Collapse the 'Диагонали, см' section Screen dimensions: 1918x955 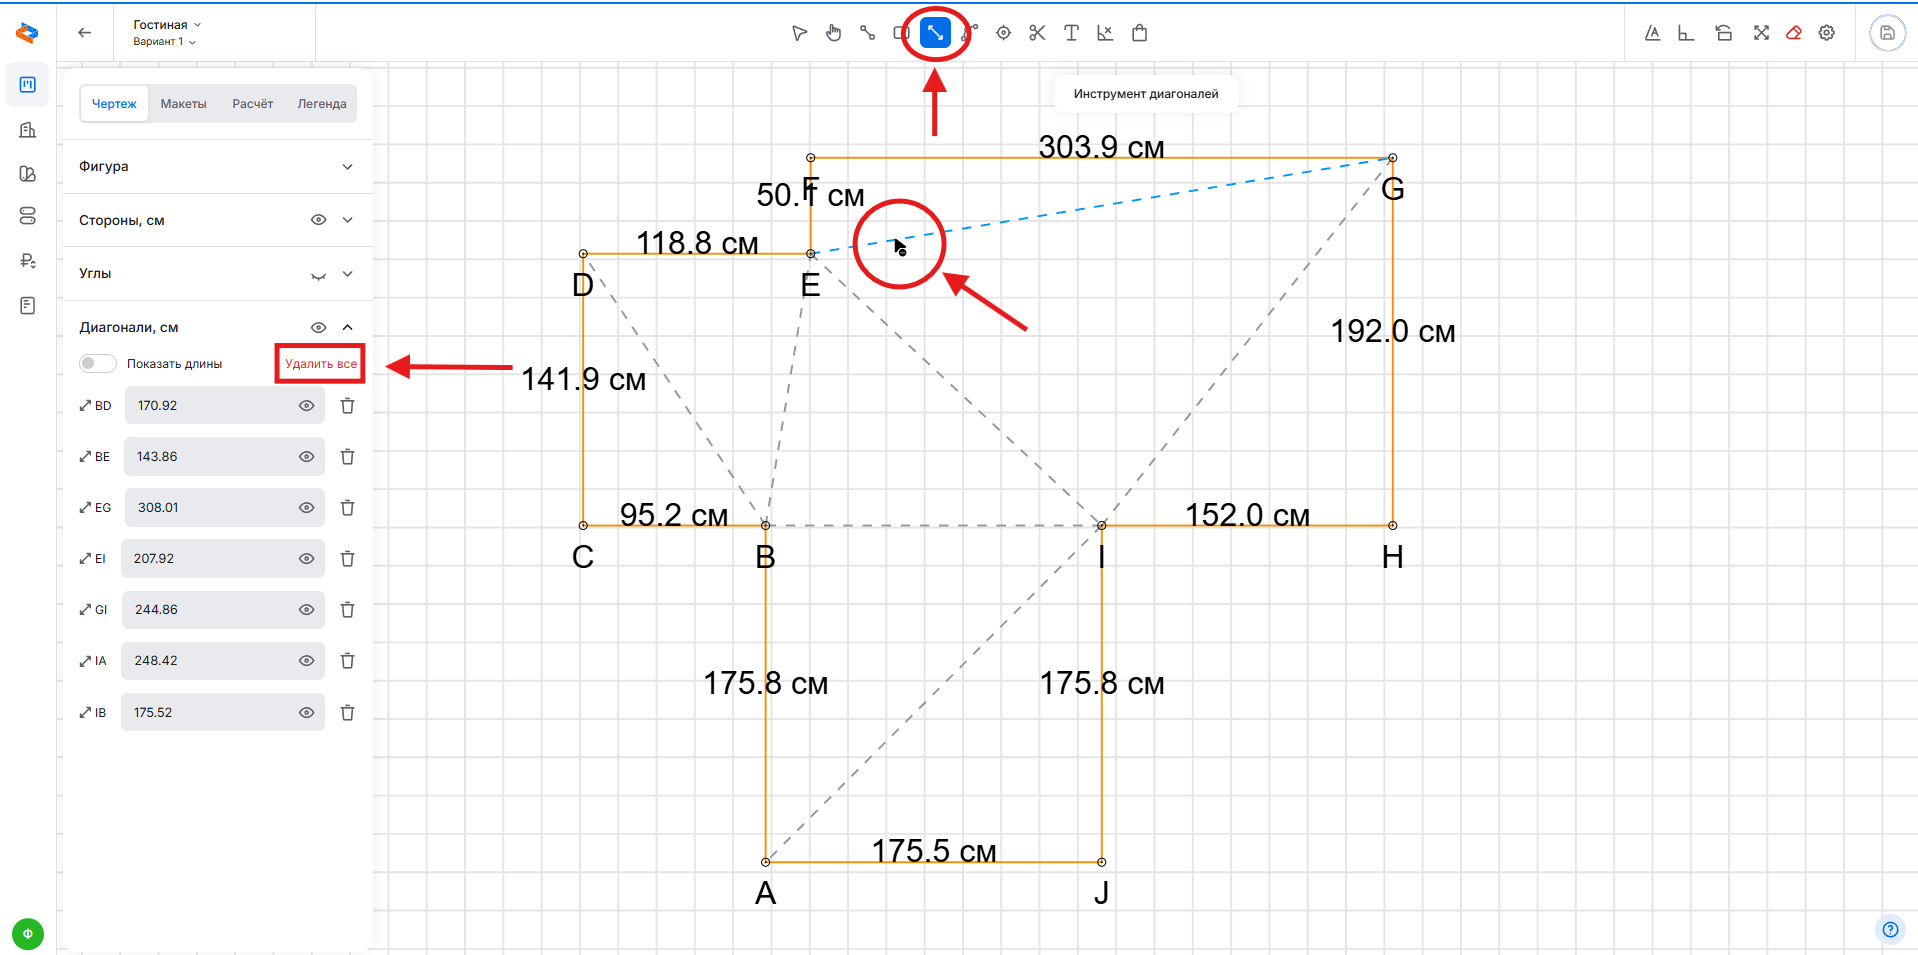point(347,327)
